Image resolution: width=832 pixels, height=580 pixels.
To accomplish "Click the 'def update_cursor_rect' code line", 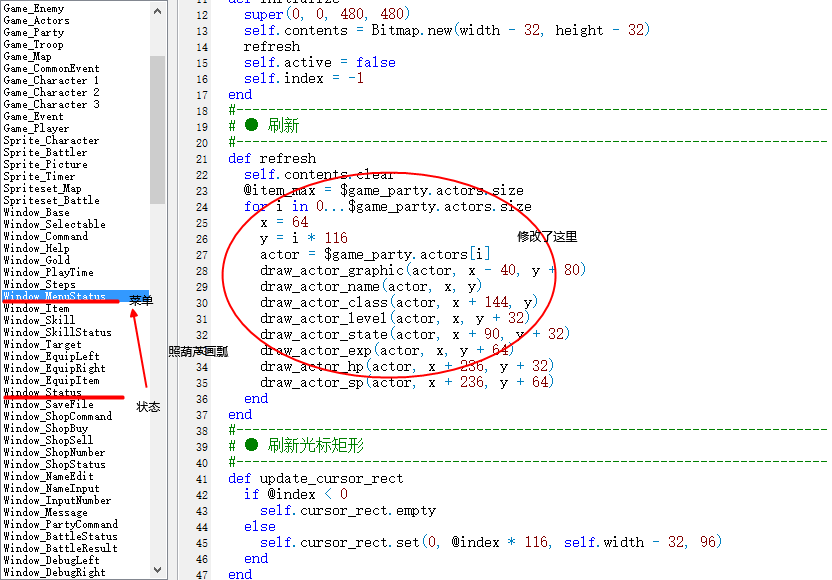I will click(x=315, y=479).
